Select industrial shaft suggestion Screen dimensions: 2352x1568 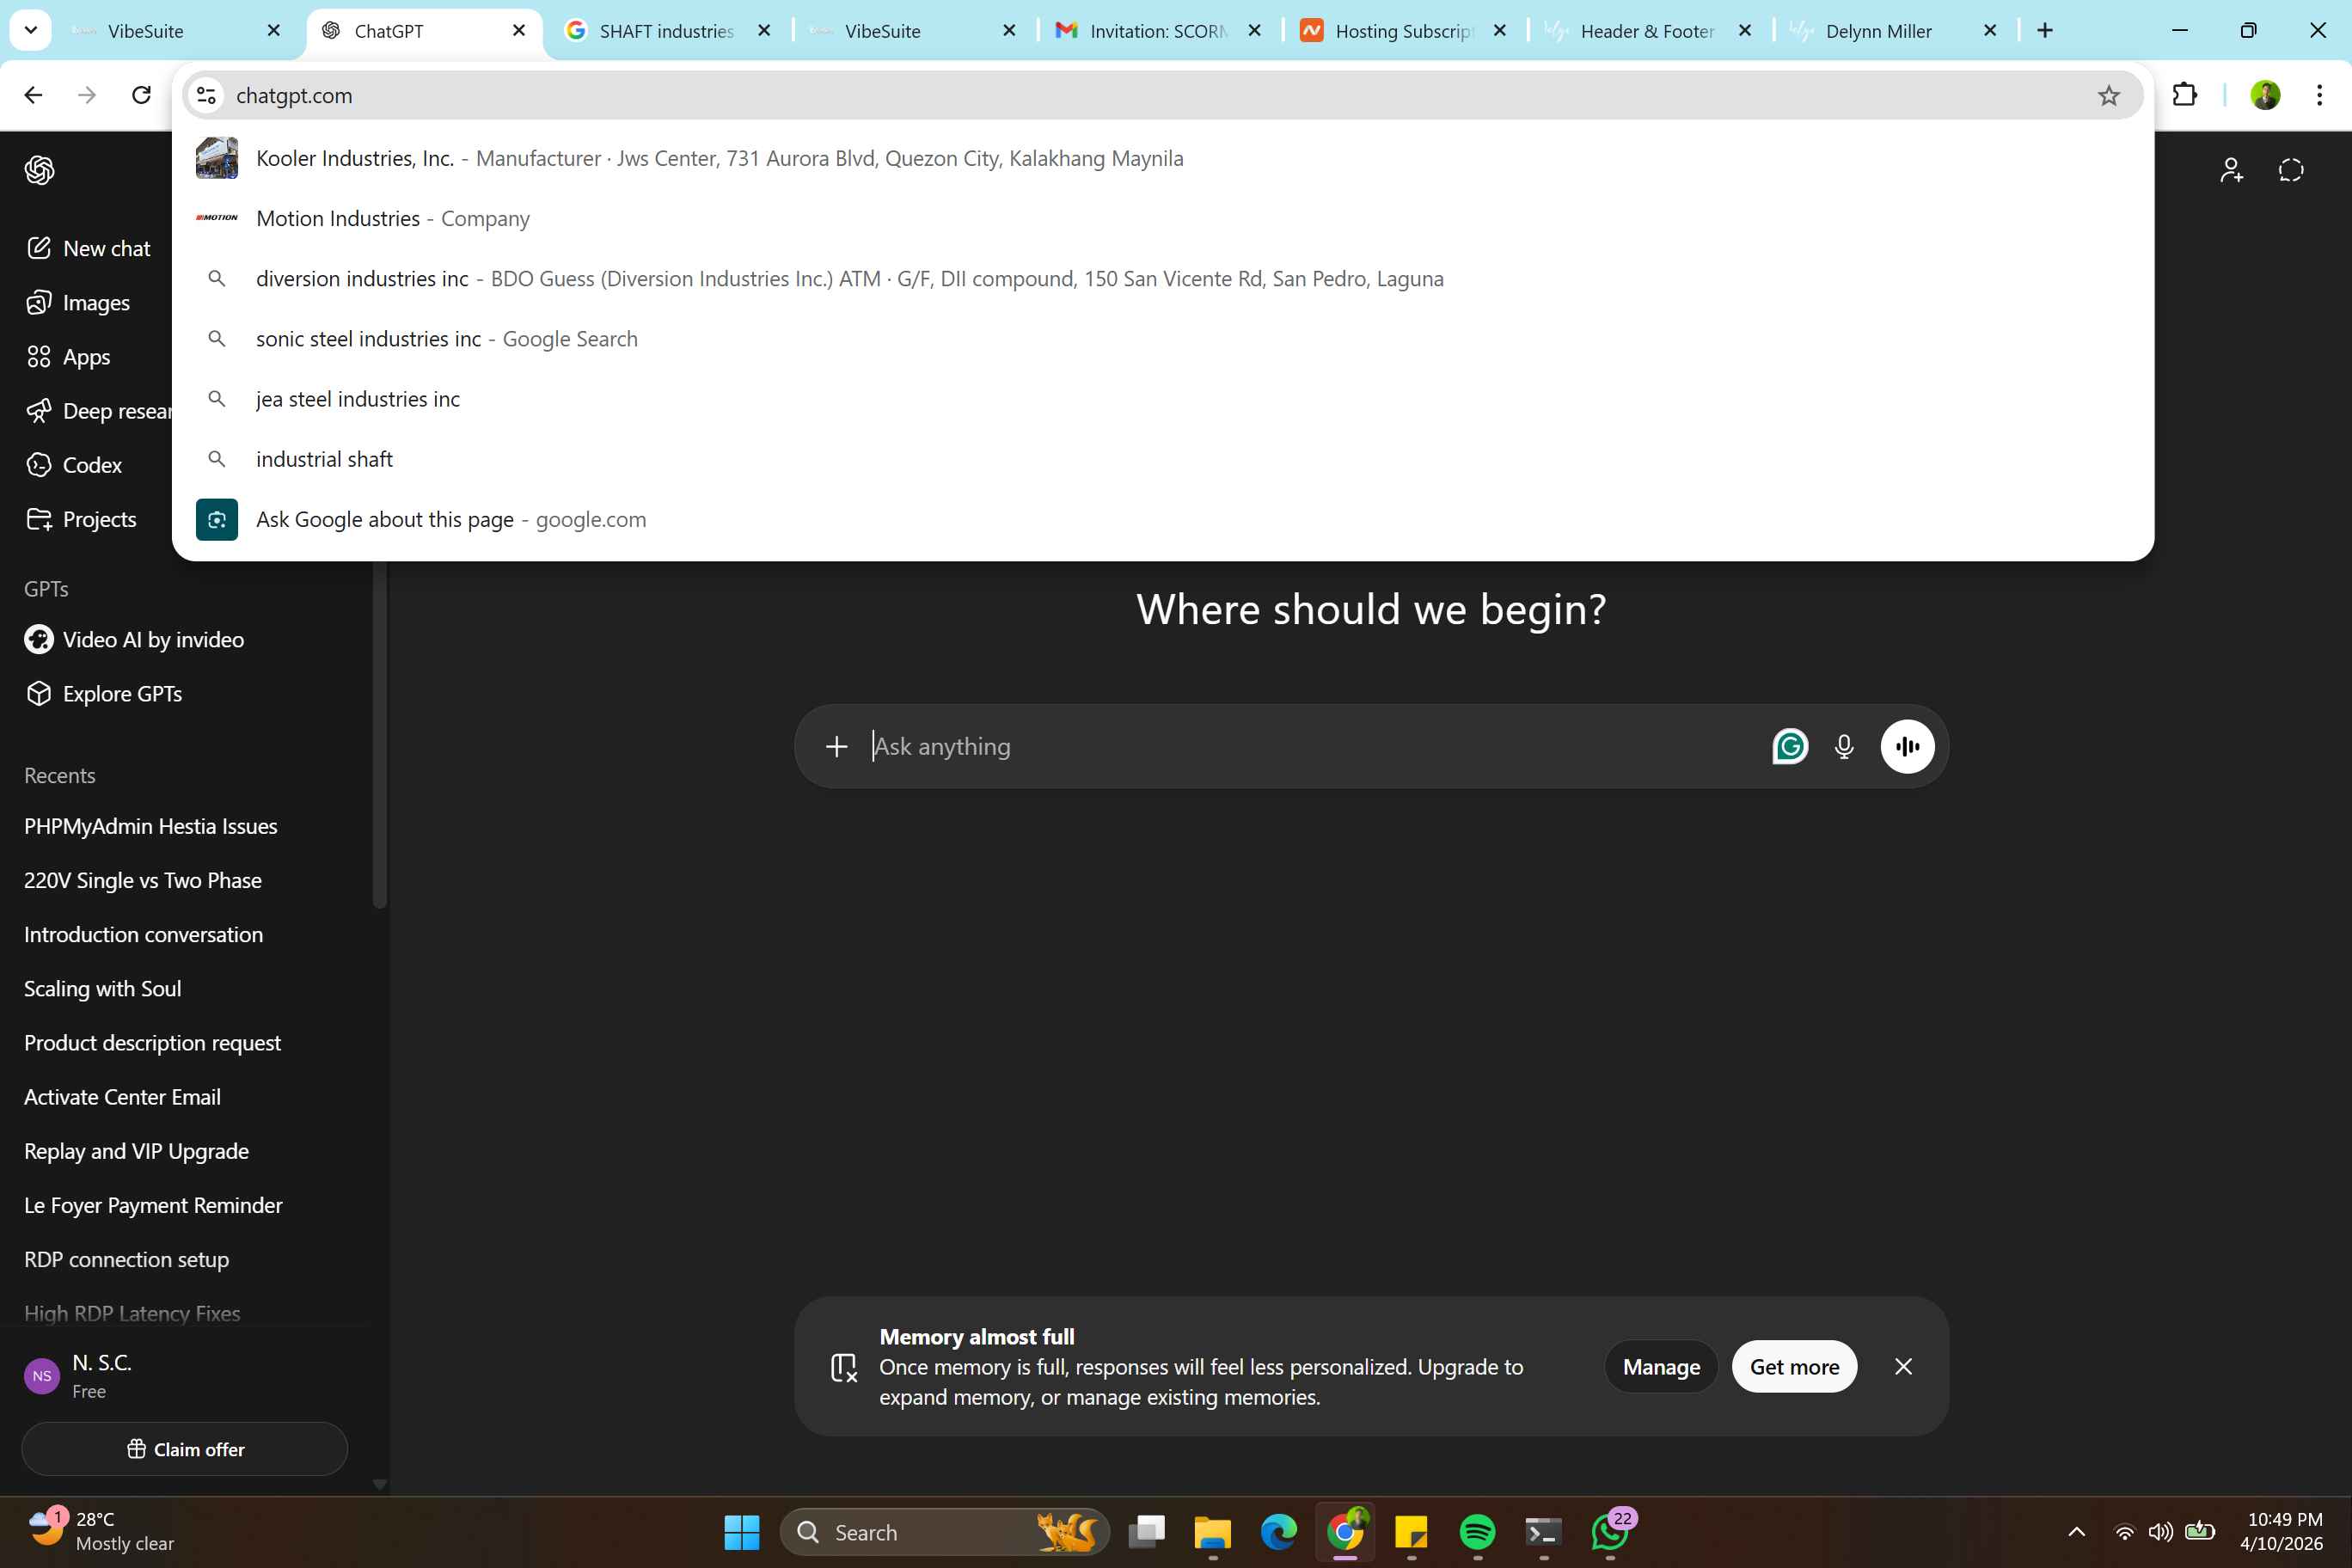click(x=1162, y=459)
